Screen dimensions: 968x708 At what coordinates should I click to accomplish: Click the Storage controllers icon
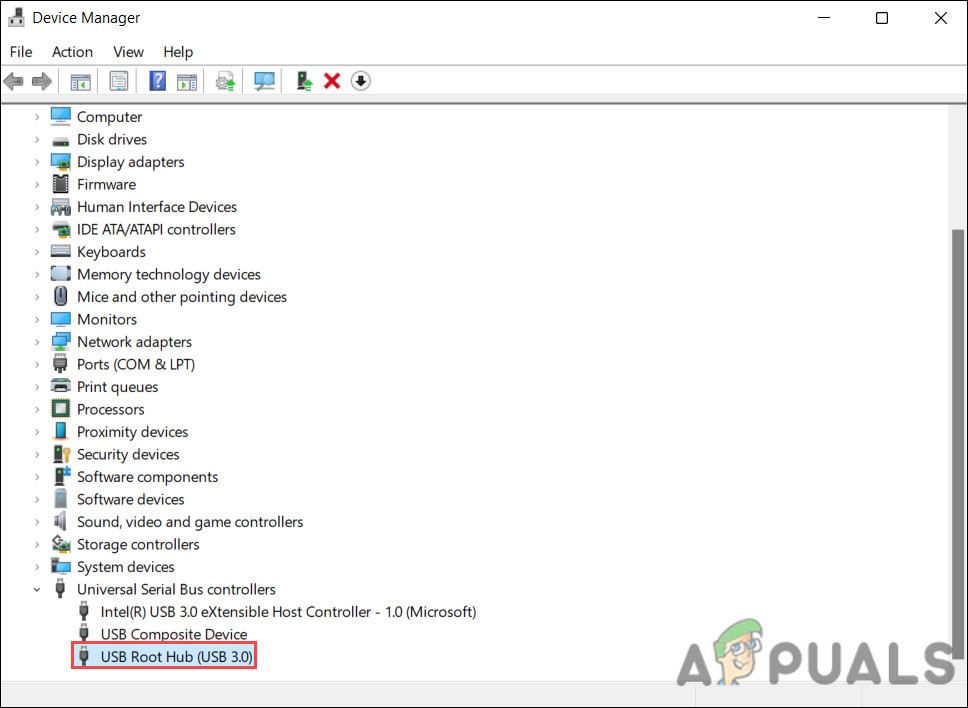pyautogui.click(x=60, y=544)
